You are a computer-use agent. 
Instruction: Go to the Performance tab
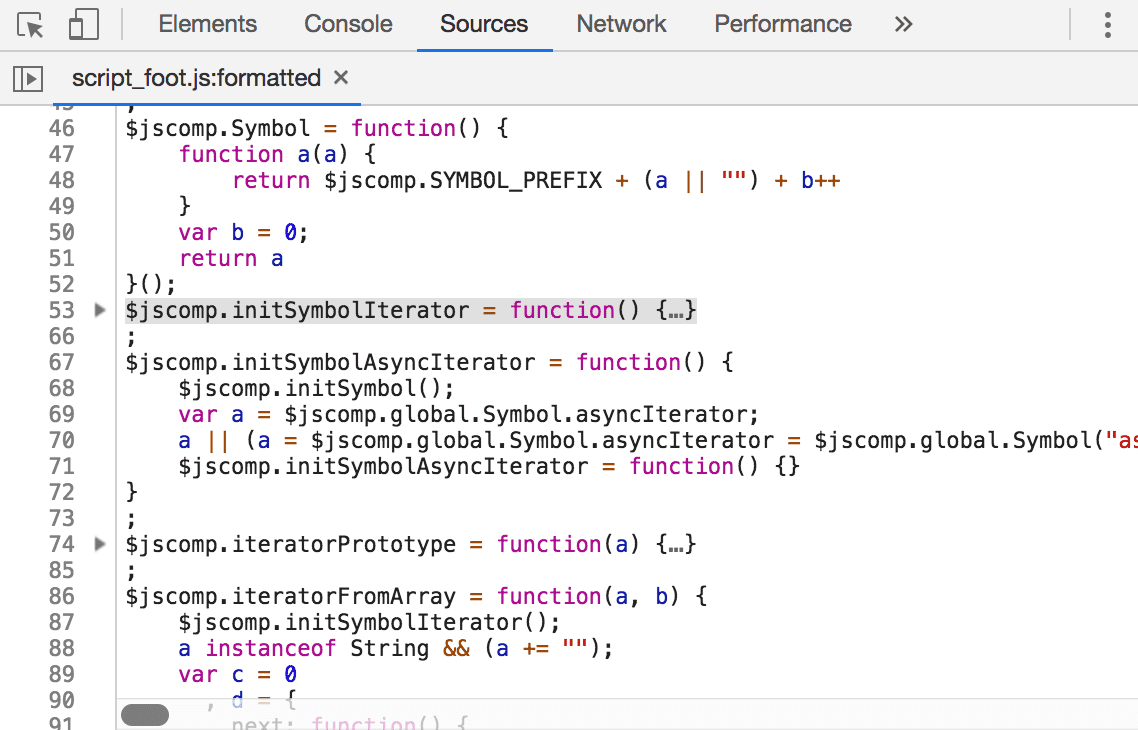point(783,25)
